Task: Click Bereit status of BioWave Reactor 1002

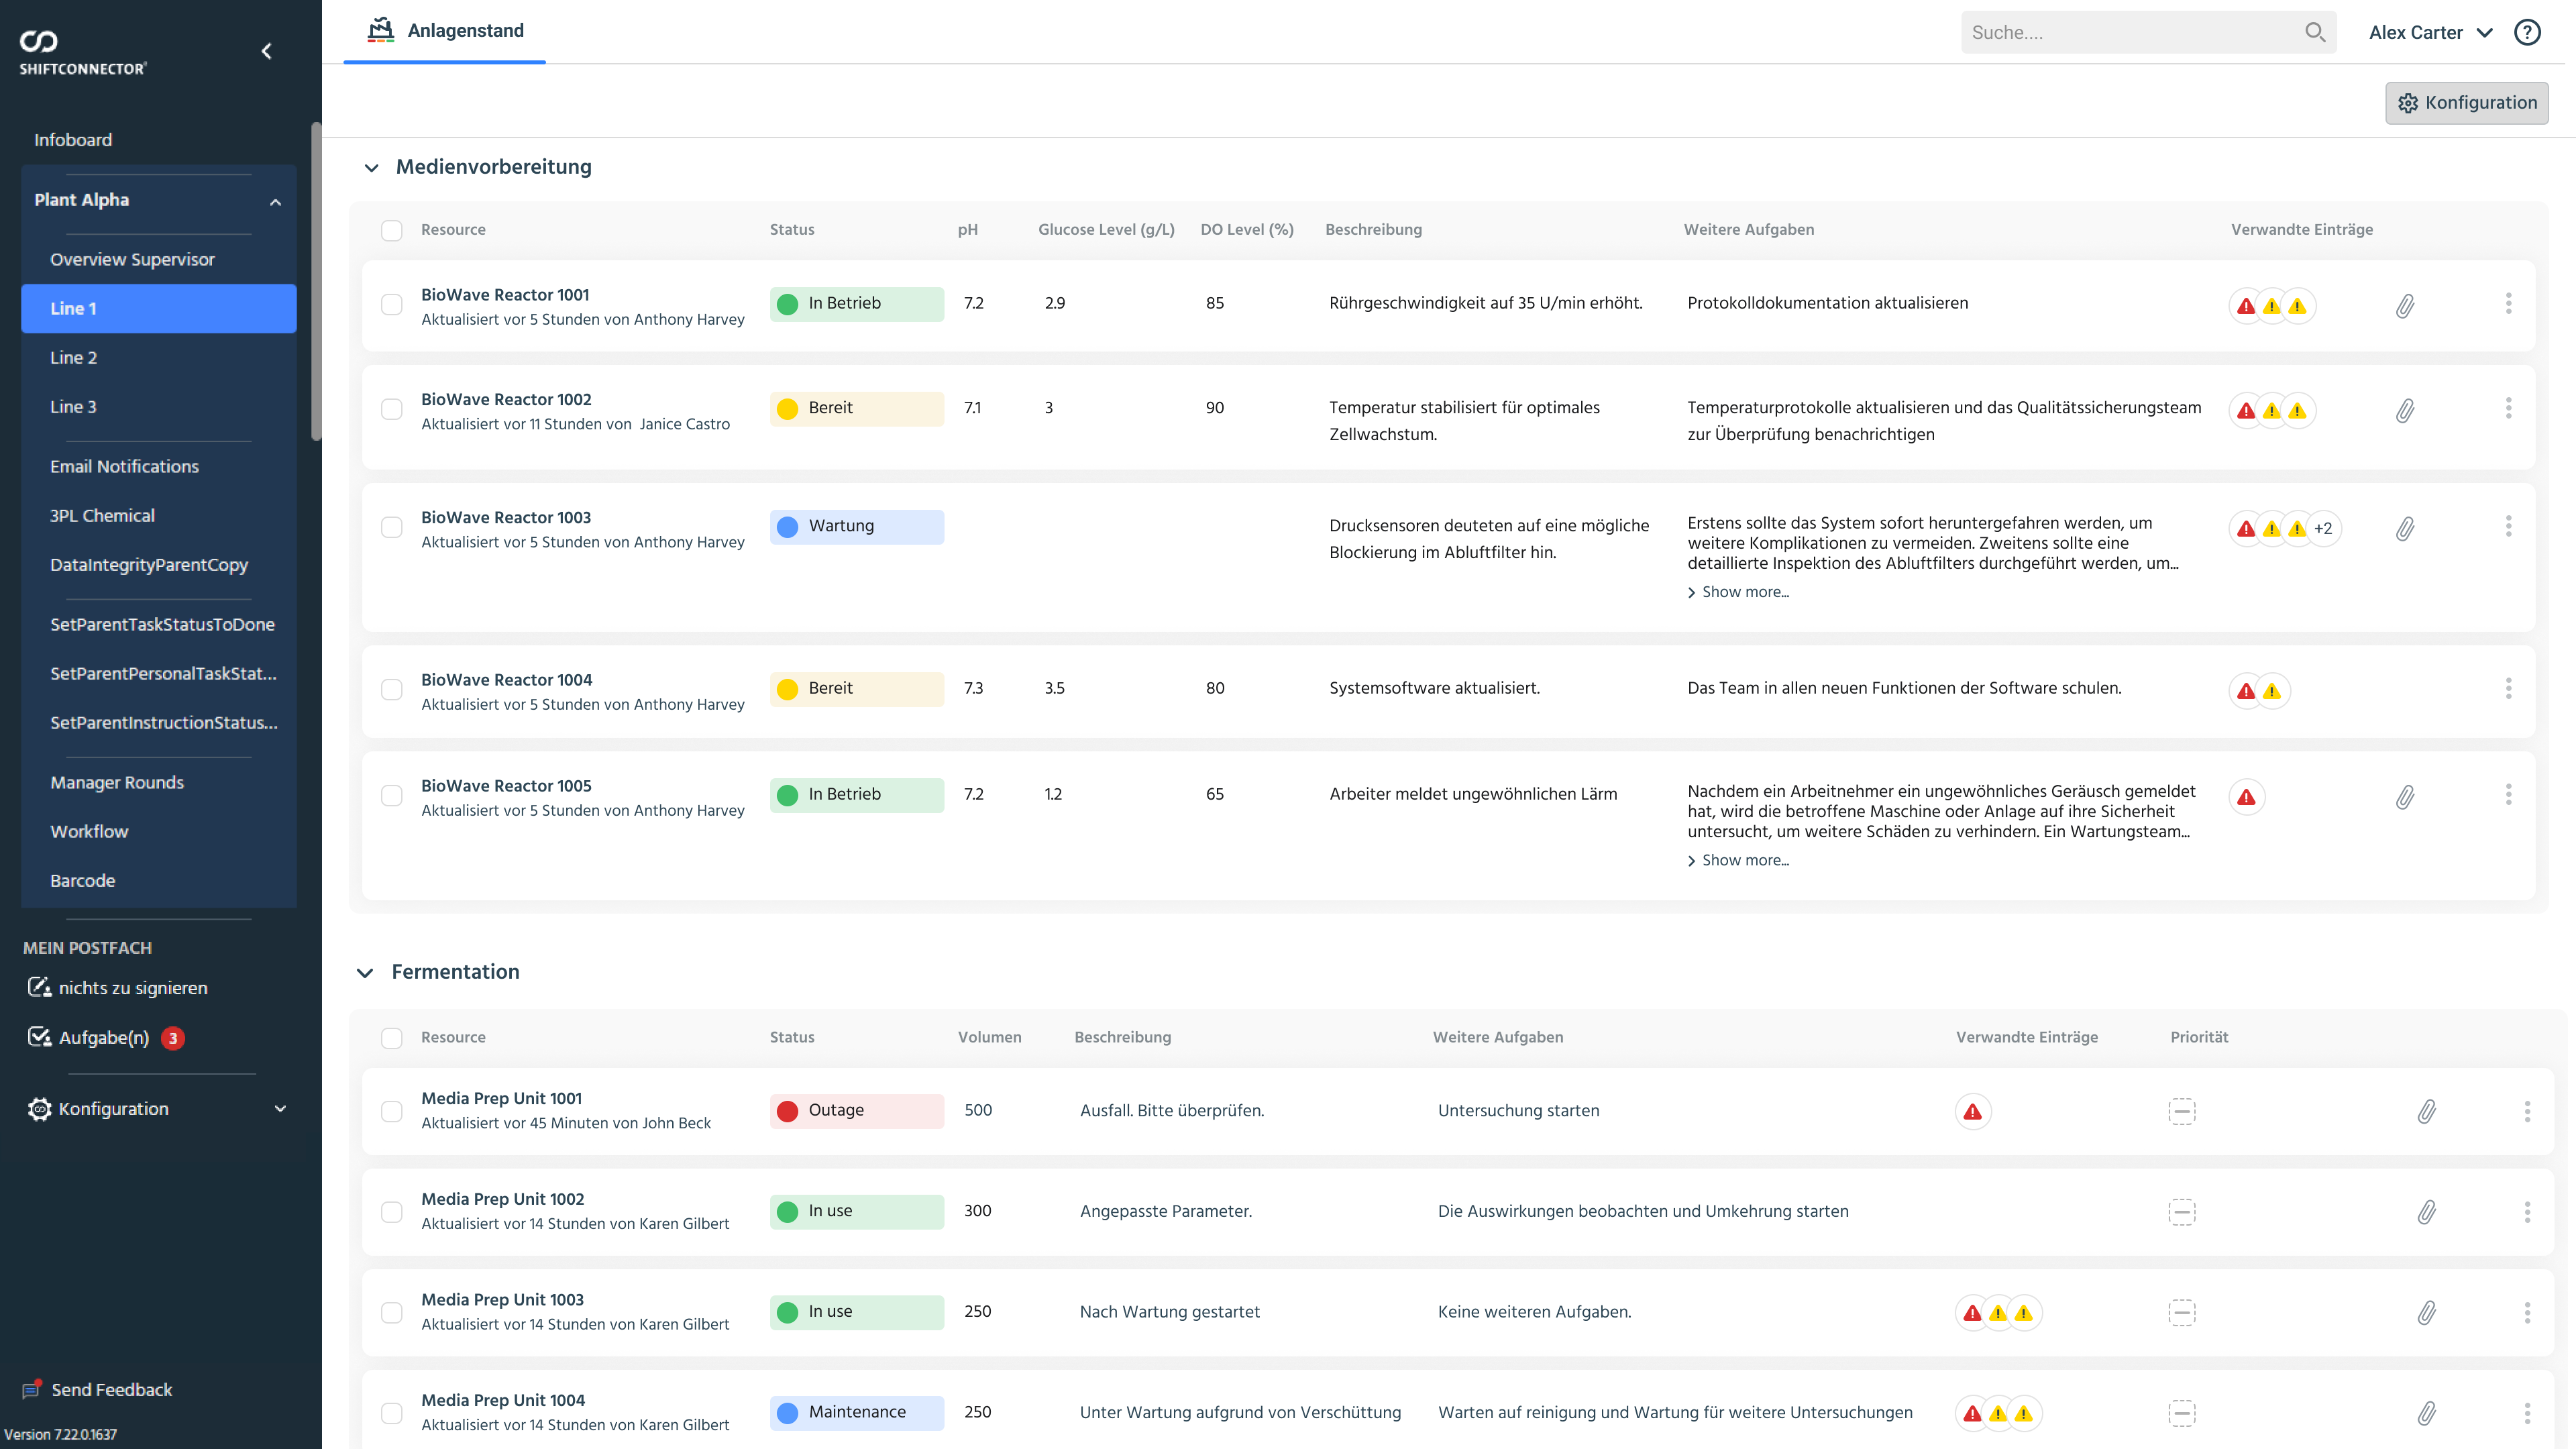Action: click(856, 409)
